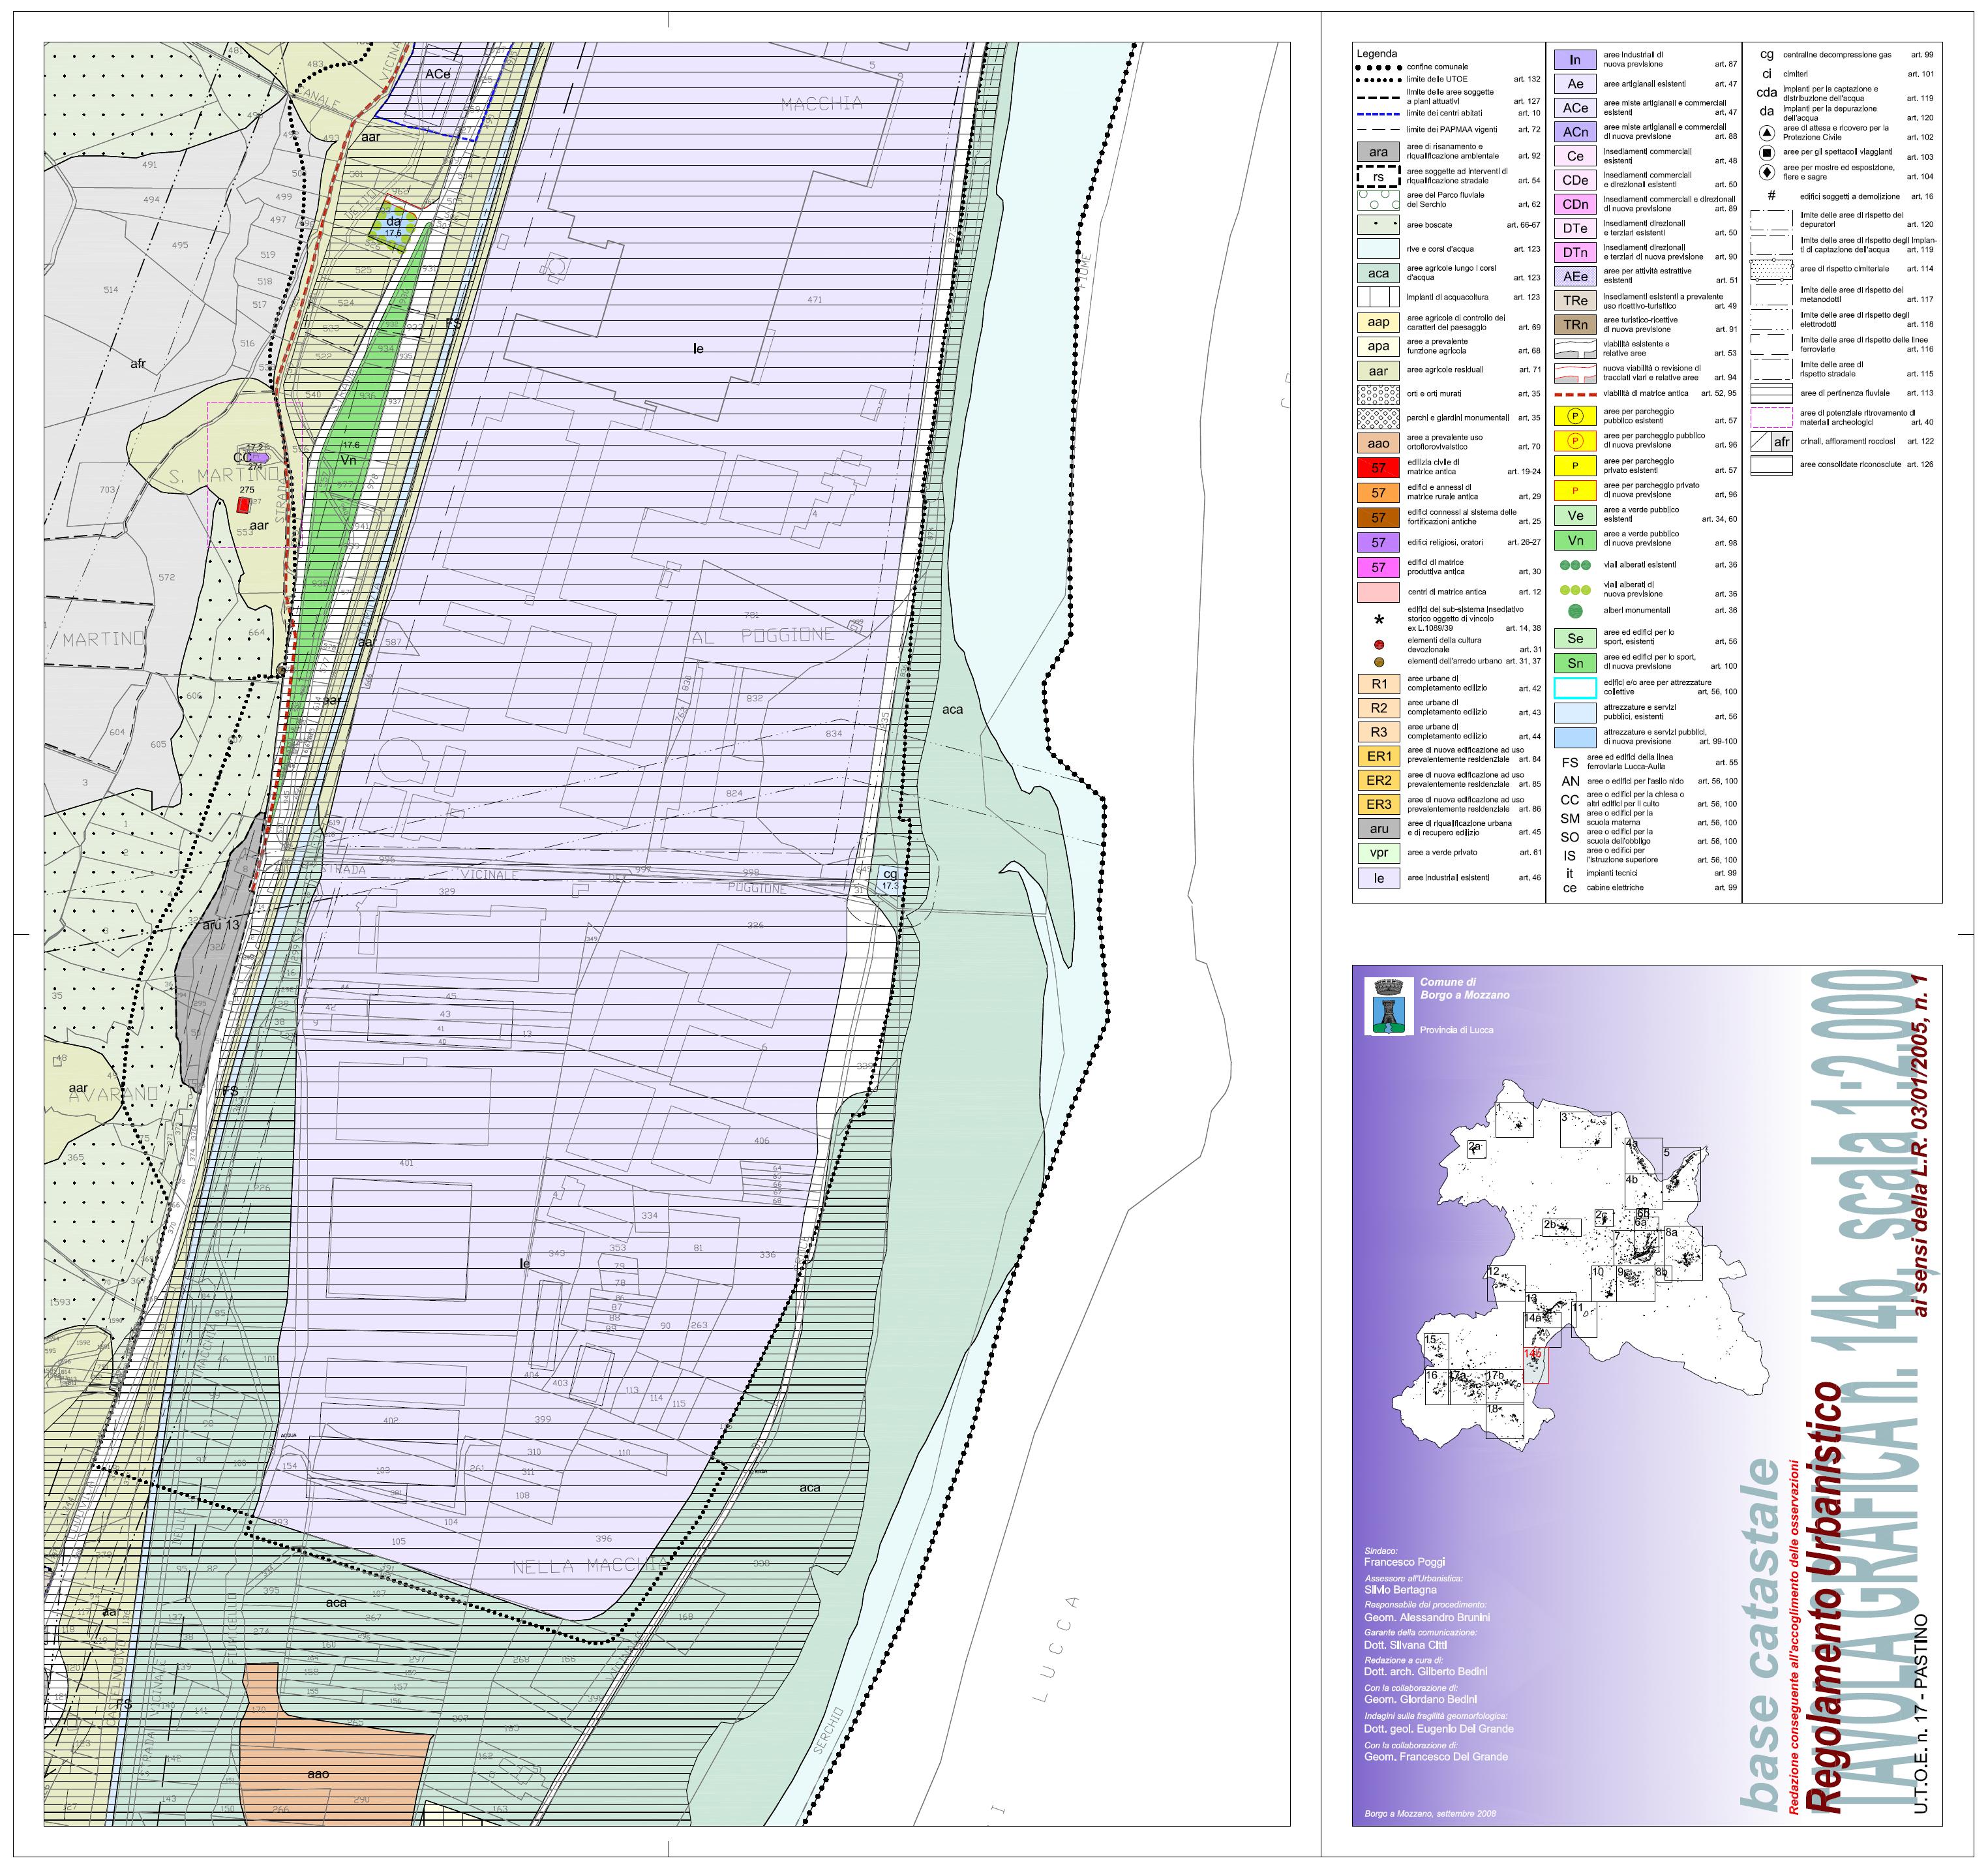Click the 'CDn' pink legend swatch
Image resolution: width=1988 pixels, height=1869 pixels.
pyautogui.click(x=1575, y=204)
